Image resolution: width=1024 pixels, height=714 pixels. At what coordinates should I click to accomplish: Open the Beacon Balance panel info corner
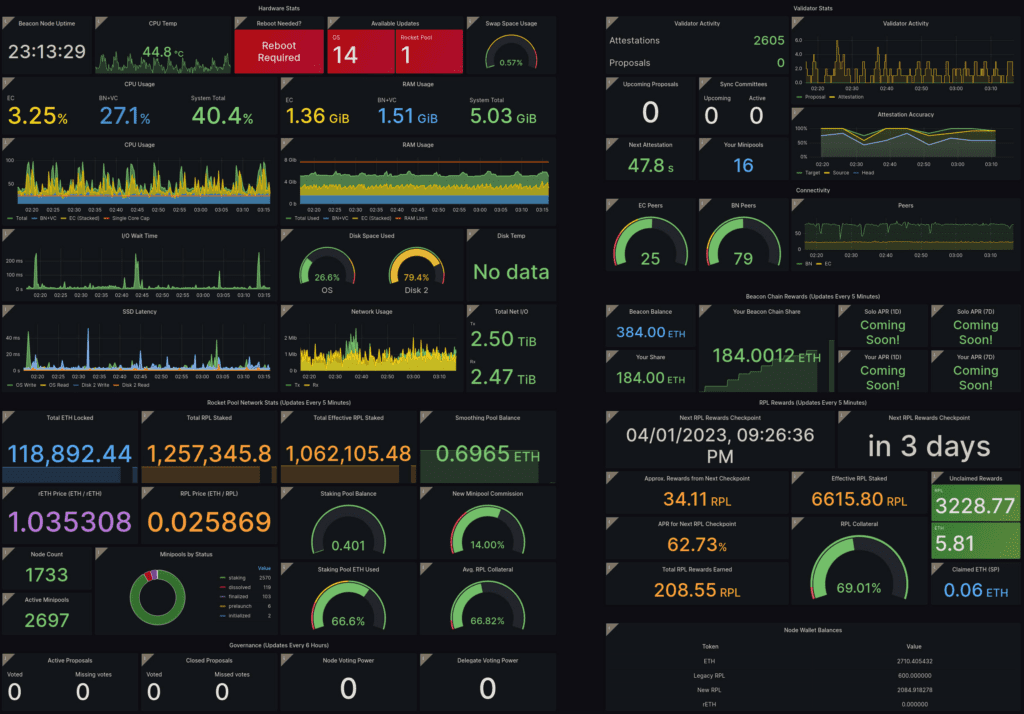coord(611,310)
